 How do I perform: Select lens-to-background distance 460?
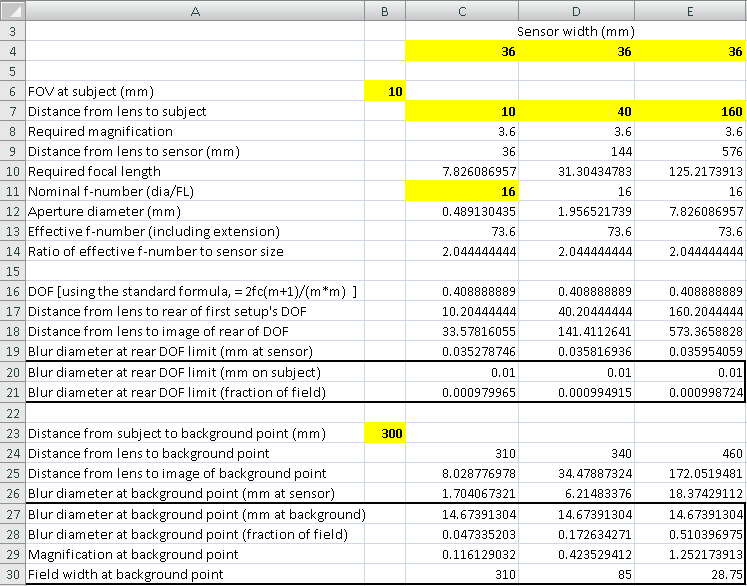[x=690, y=453]
